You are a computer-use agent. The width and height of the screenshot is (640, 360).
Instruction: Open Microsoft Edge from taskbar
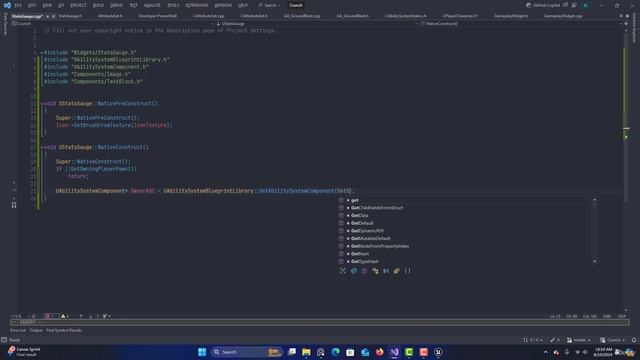click(x=336, y=352)
